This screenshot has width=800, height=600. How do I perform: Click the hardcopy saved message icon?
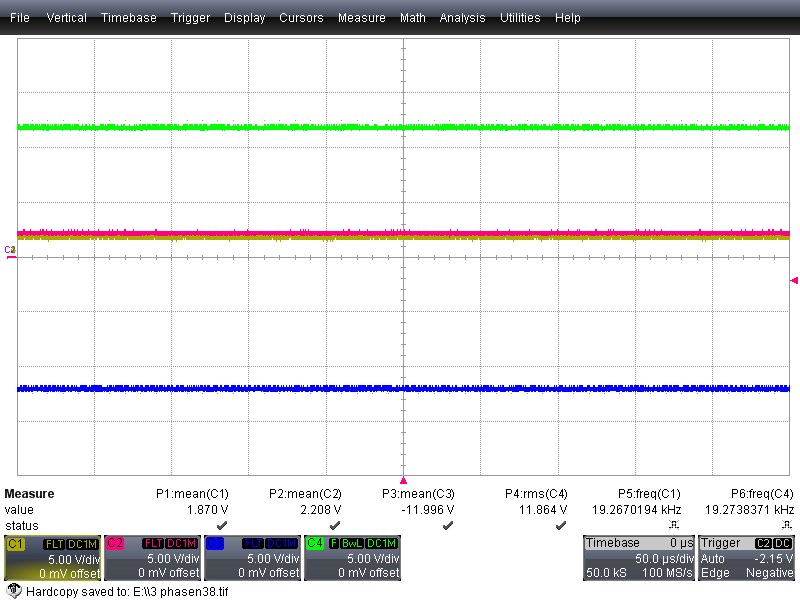point(14,591)
